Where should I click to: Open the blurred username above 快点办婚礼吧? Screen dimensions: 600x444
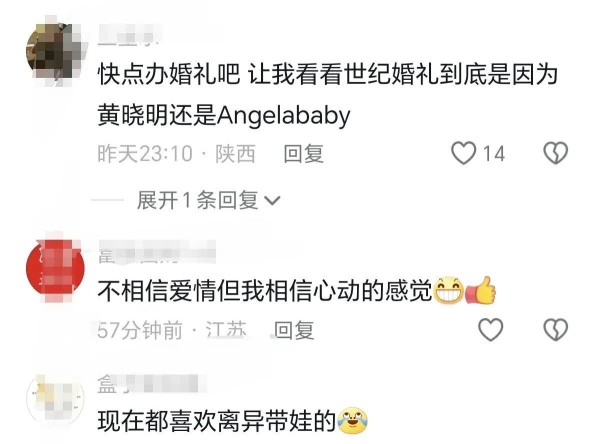pos(130,36)
